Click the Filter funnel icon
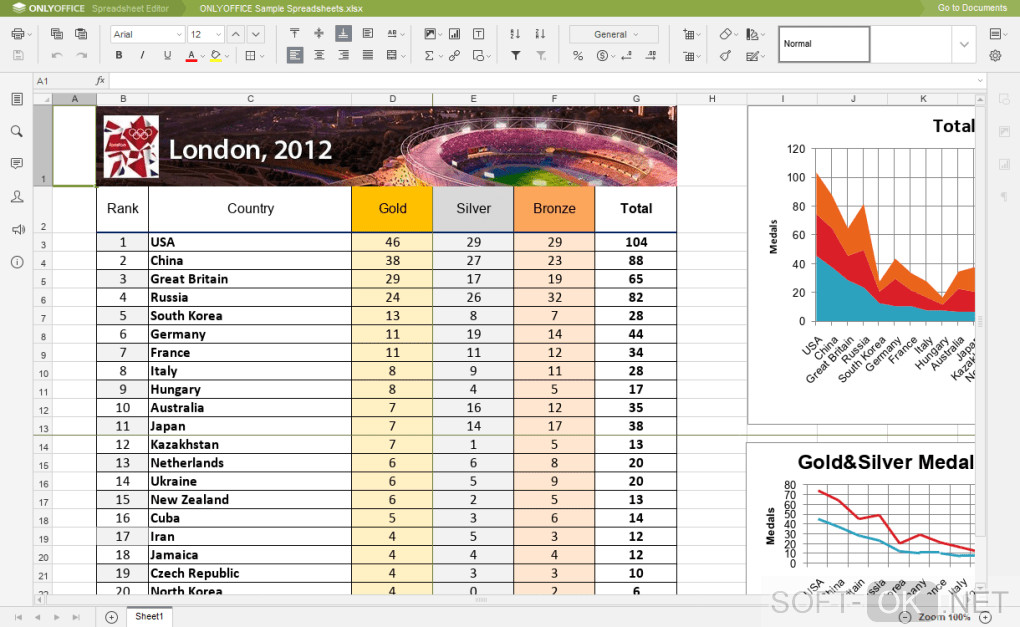1020x627 pixels. point(515,56)
